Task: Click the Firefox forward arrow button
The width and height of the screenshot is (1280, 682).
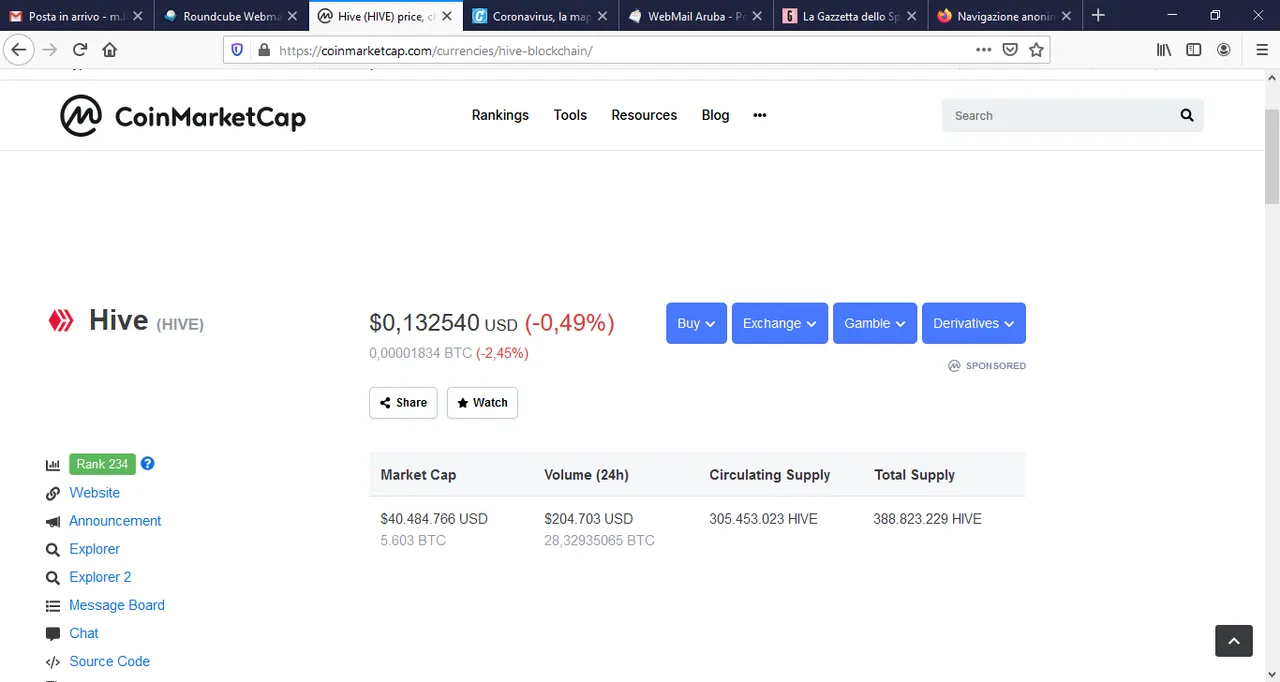Action: [50, 50]
